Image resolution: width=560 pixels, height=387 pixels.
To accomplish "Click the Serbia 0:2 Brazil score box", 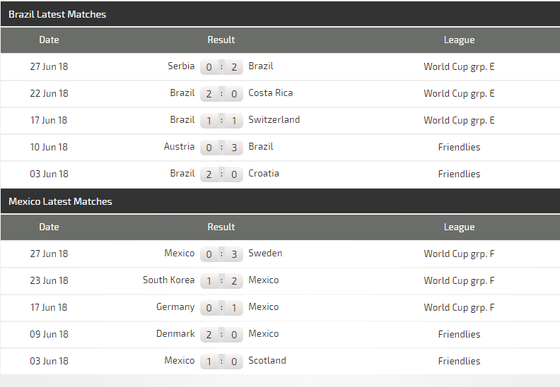I will click(x=221, y=67).
